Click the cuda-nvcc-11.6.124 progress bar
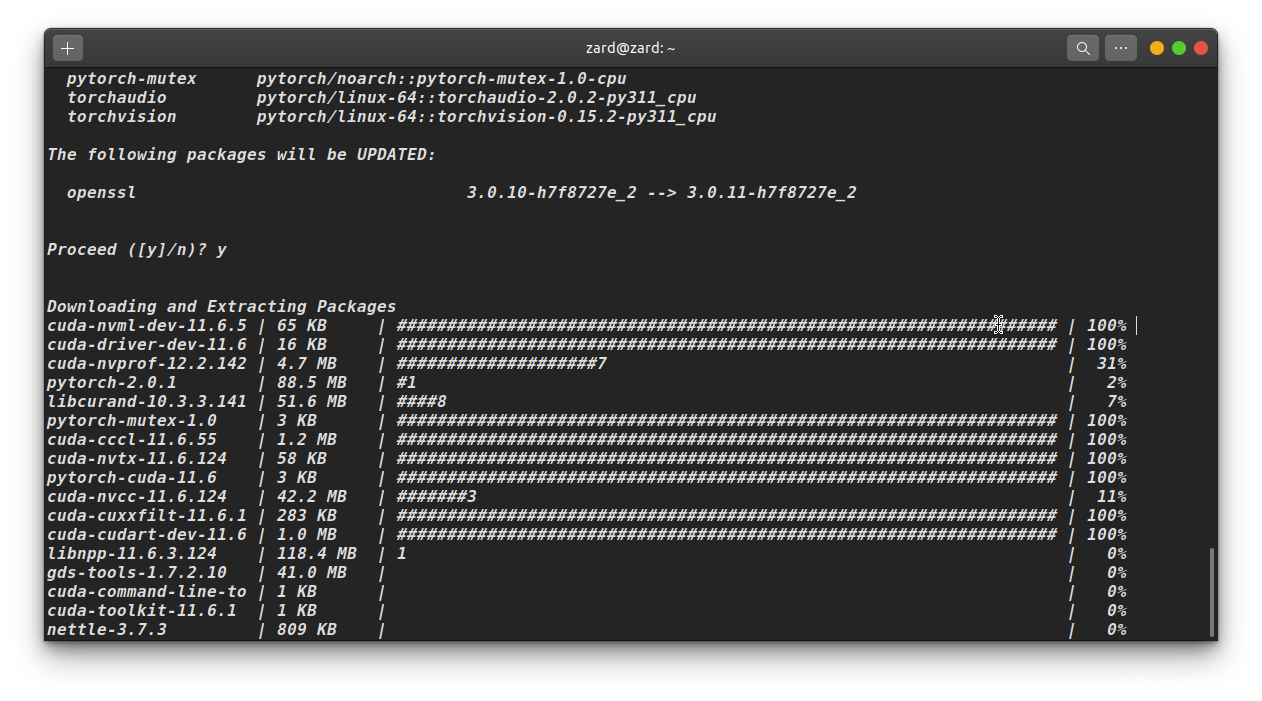The width and height of the screenshot is (1262, 701). [436, 497]
